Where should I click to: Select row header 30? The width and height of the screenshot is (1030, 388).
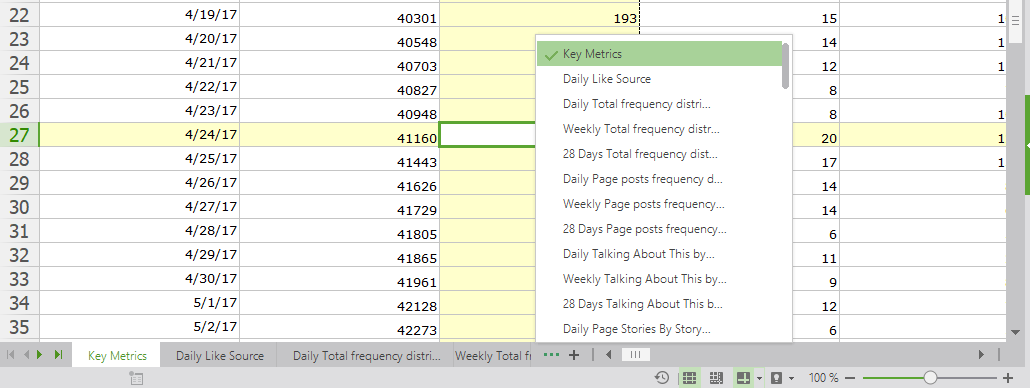click(x=20, y=207)
